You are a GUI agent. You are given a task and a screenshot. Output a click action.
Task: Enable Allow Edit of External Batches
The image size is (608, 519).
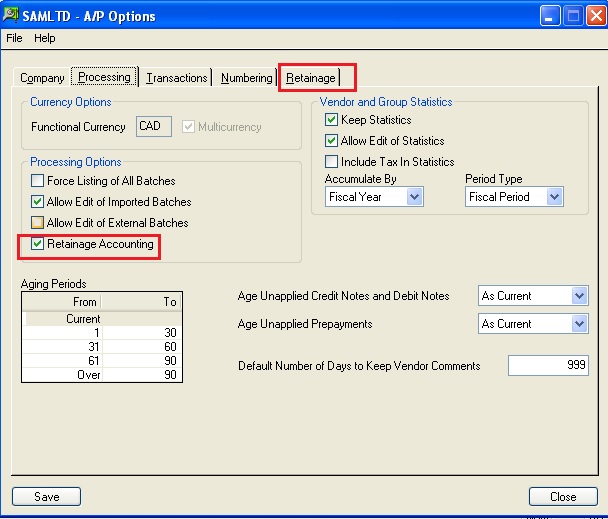pos(37,223)
